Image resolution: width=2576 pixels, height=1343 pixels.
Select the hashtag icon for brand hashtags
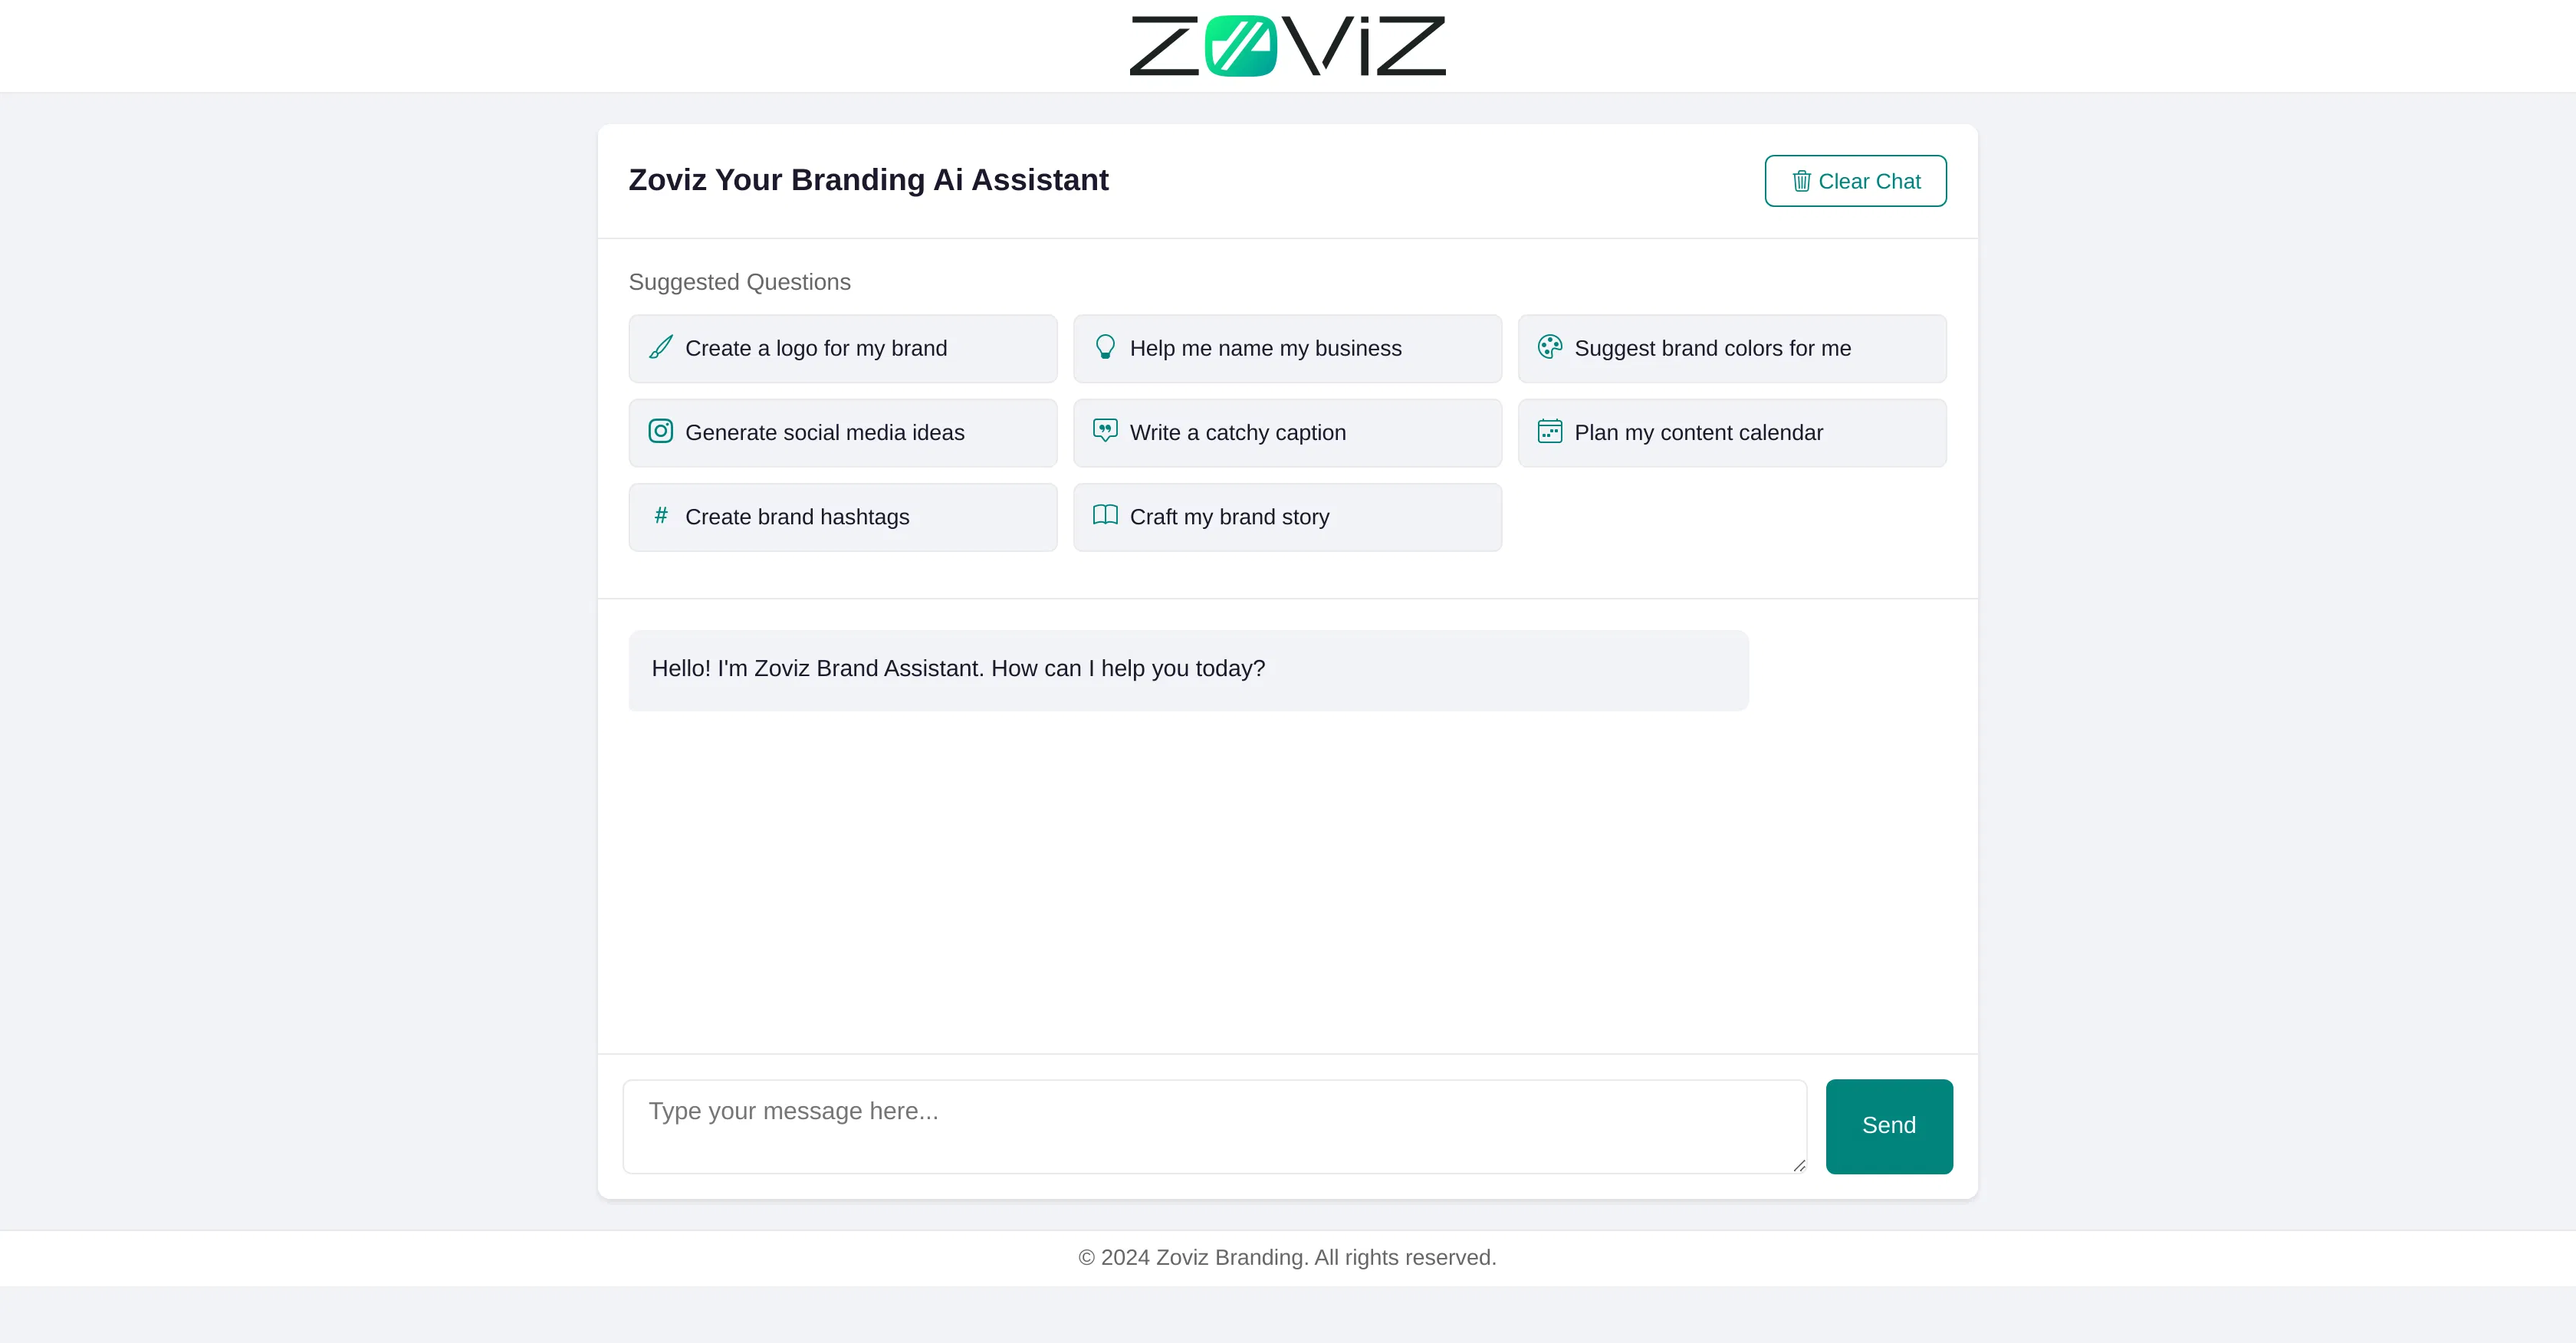(x=660, y=516)
